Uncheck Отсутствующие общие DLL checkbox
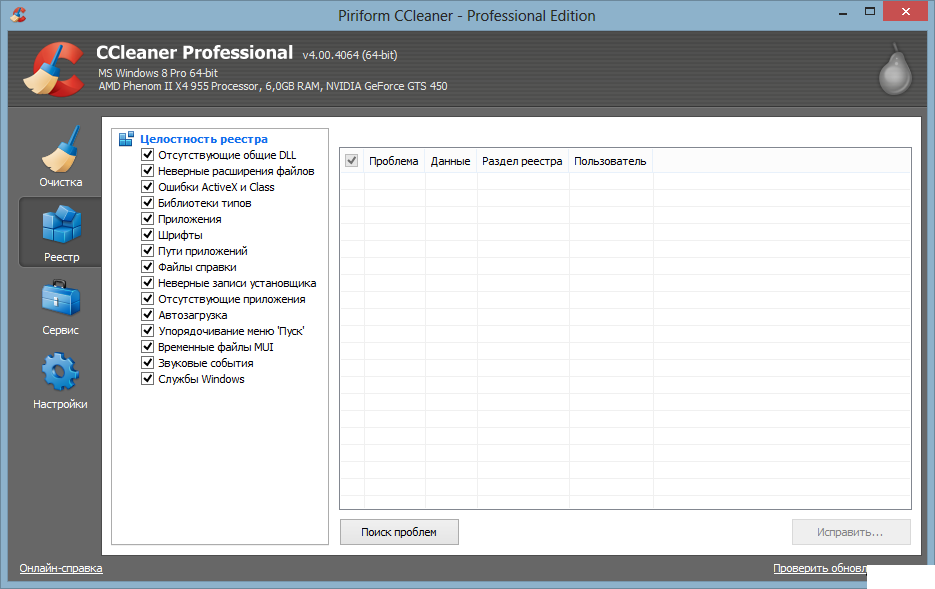 pyautogui.click(x=148, y=155)
